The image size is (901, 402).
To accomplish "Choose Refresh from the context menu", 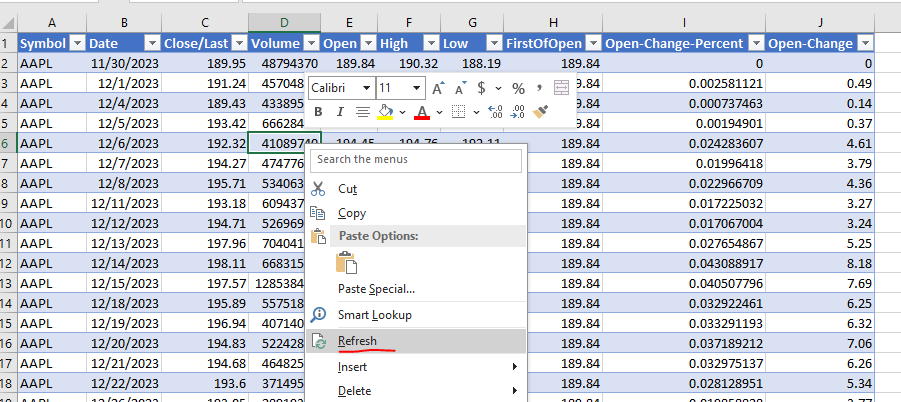I will (416, 341).
